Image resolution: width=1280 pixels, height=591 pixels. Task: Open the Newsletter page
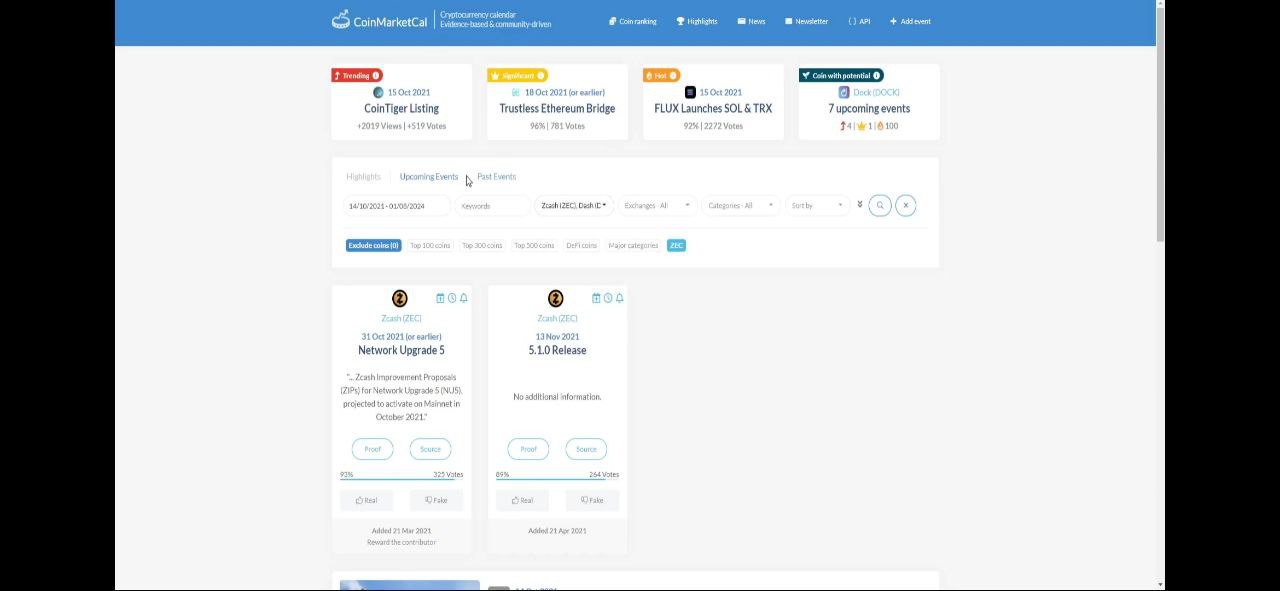(806, 21)
